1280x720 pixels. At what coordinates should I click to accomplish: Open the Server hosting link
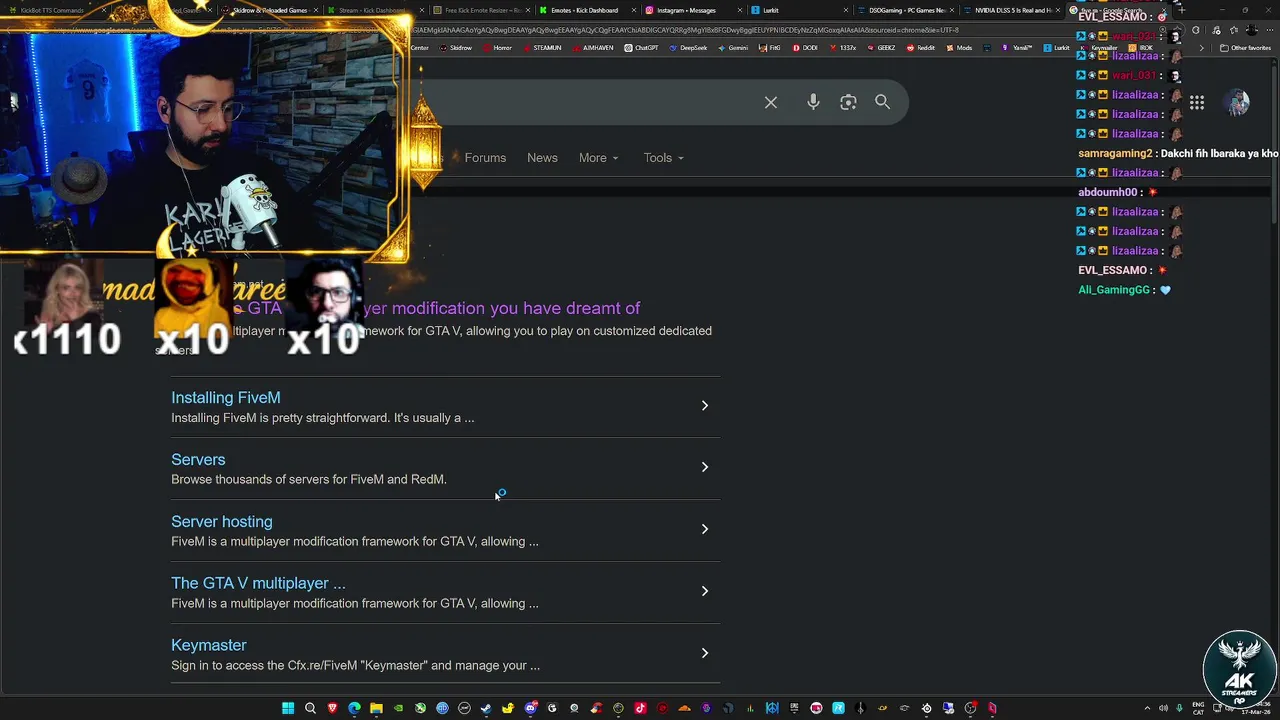point(221,521)
